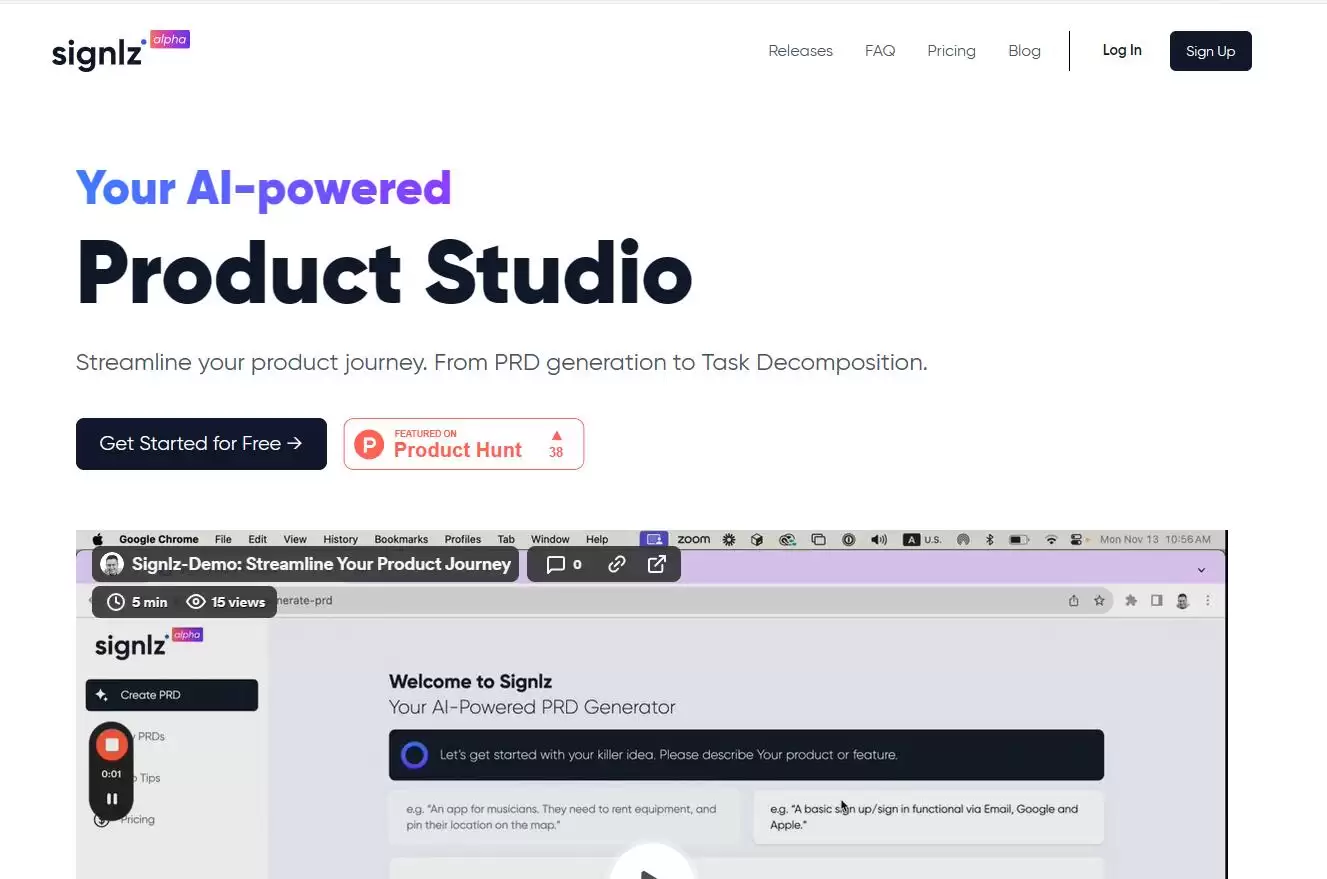Click the Create PRD sparkle icon in sidebar
1327x879 pixels.
tap(101, 694)
